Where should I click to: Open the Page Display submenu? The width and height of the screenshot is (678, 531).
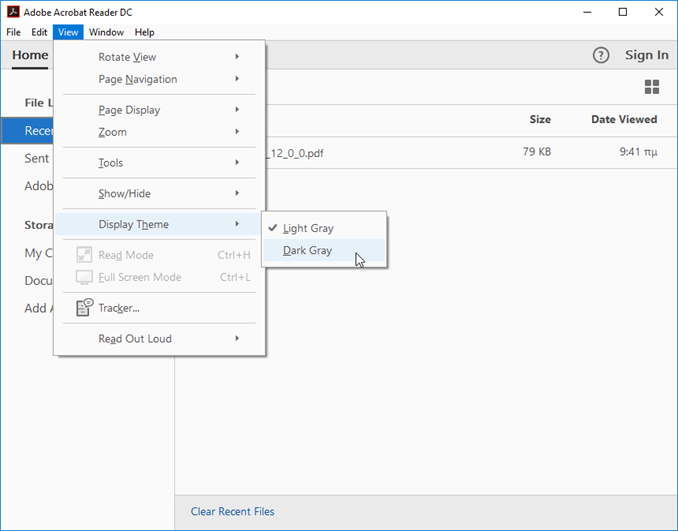[x=159, y=110]
